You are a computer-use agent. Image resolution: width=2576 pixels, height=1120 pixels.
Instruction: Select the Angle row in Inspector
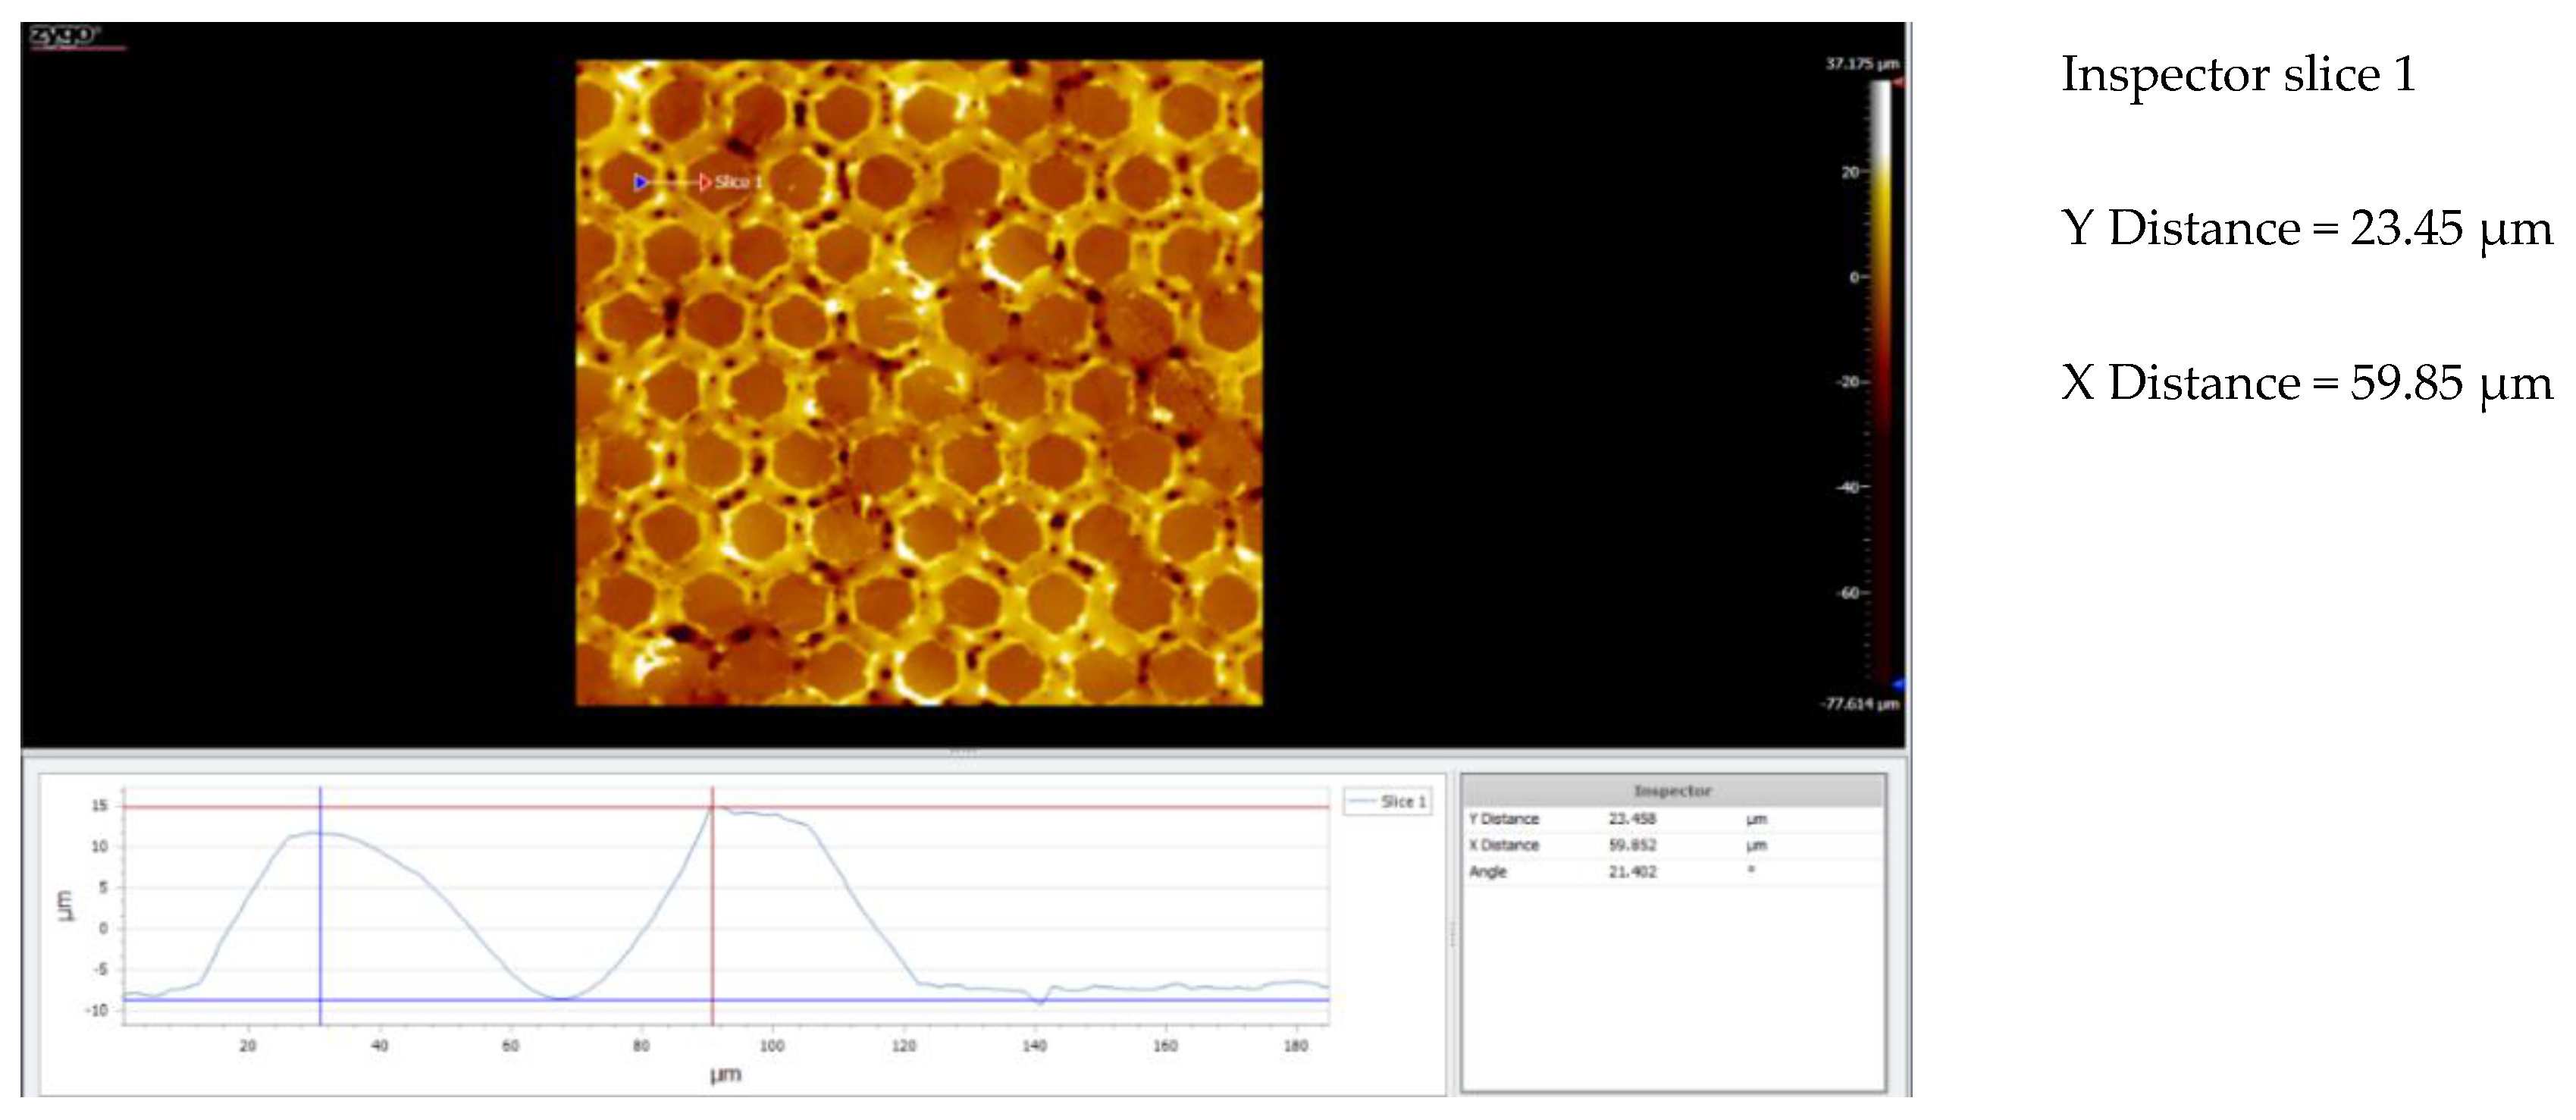pyautogui.click(x=1488, y=872)
